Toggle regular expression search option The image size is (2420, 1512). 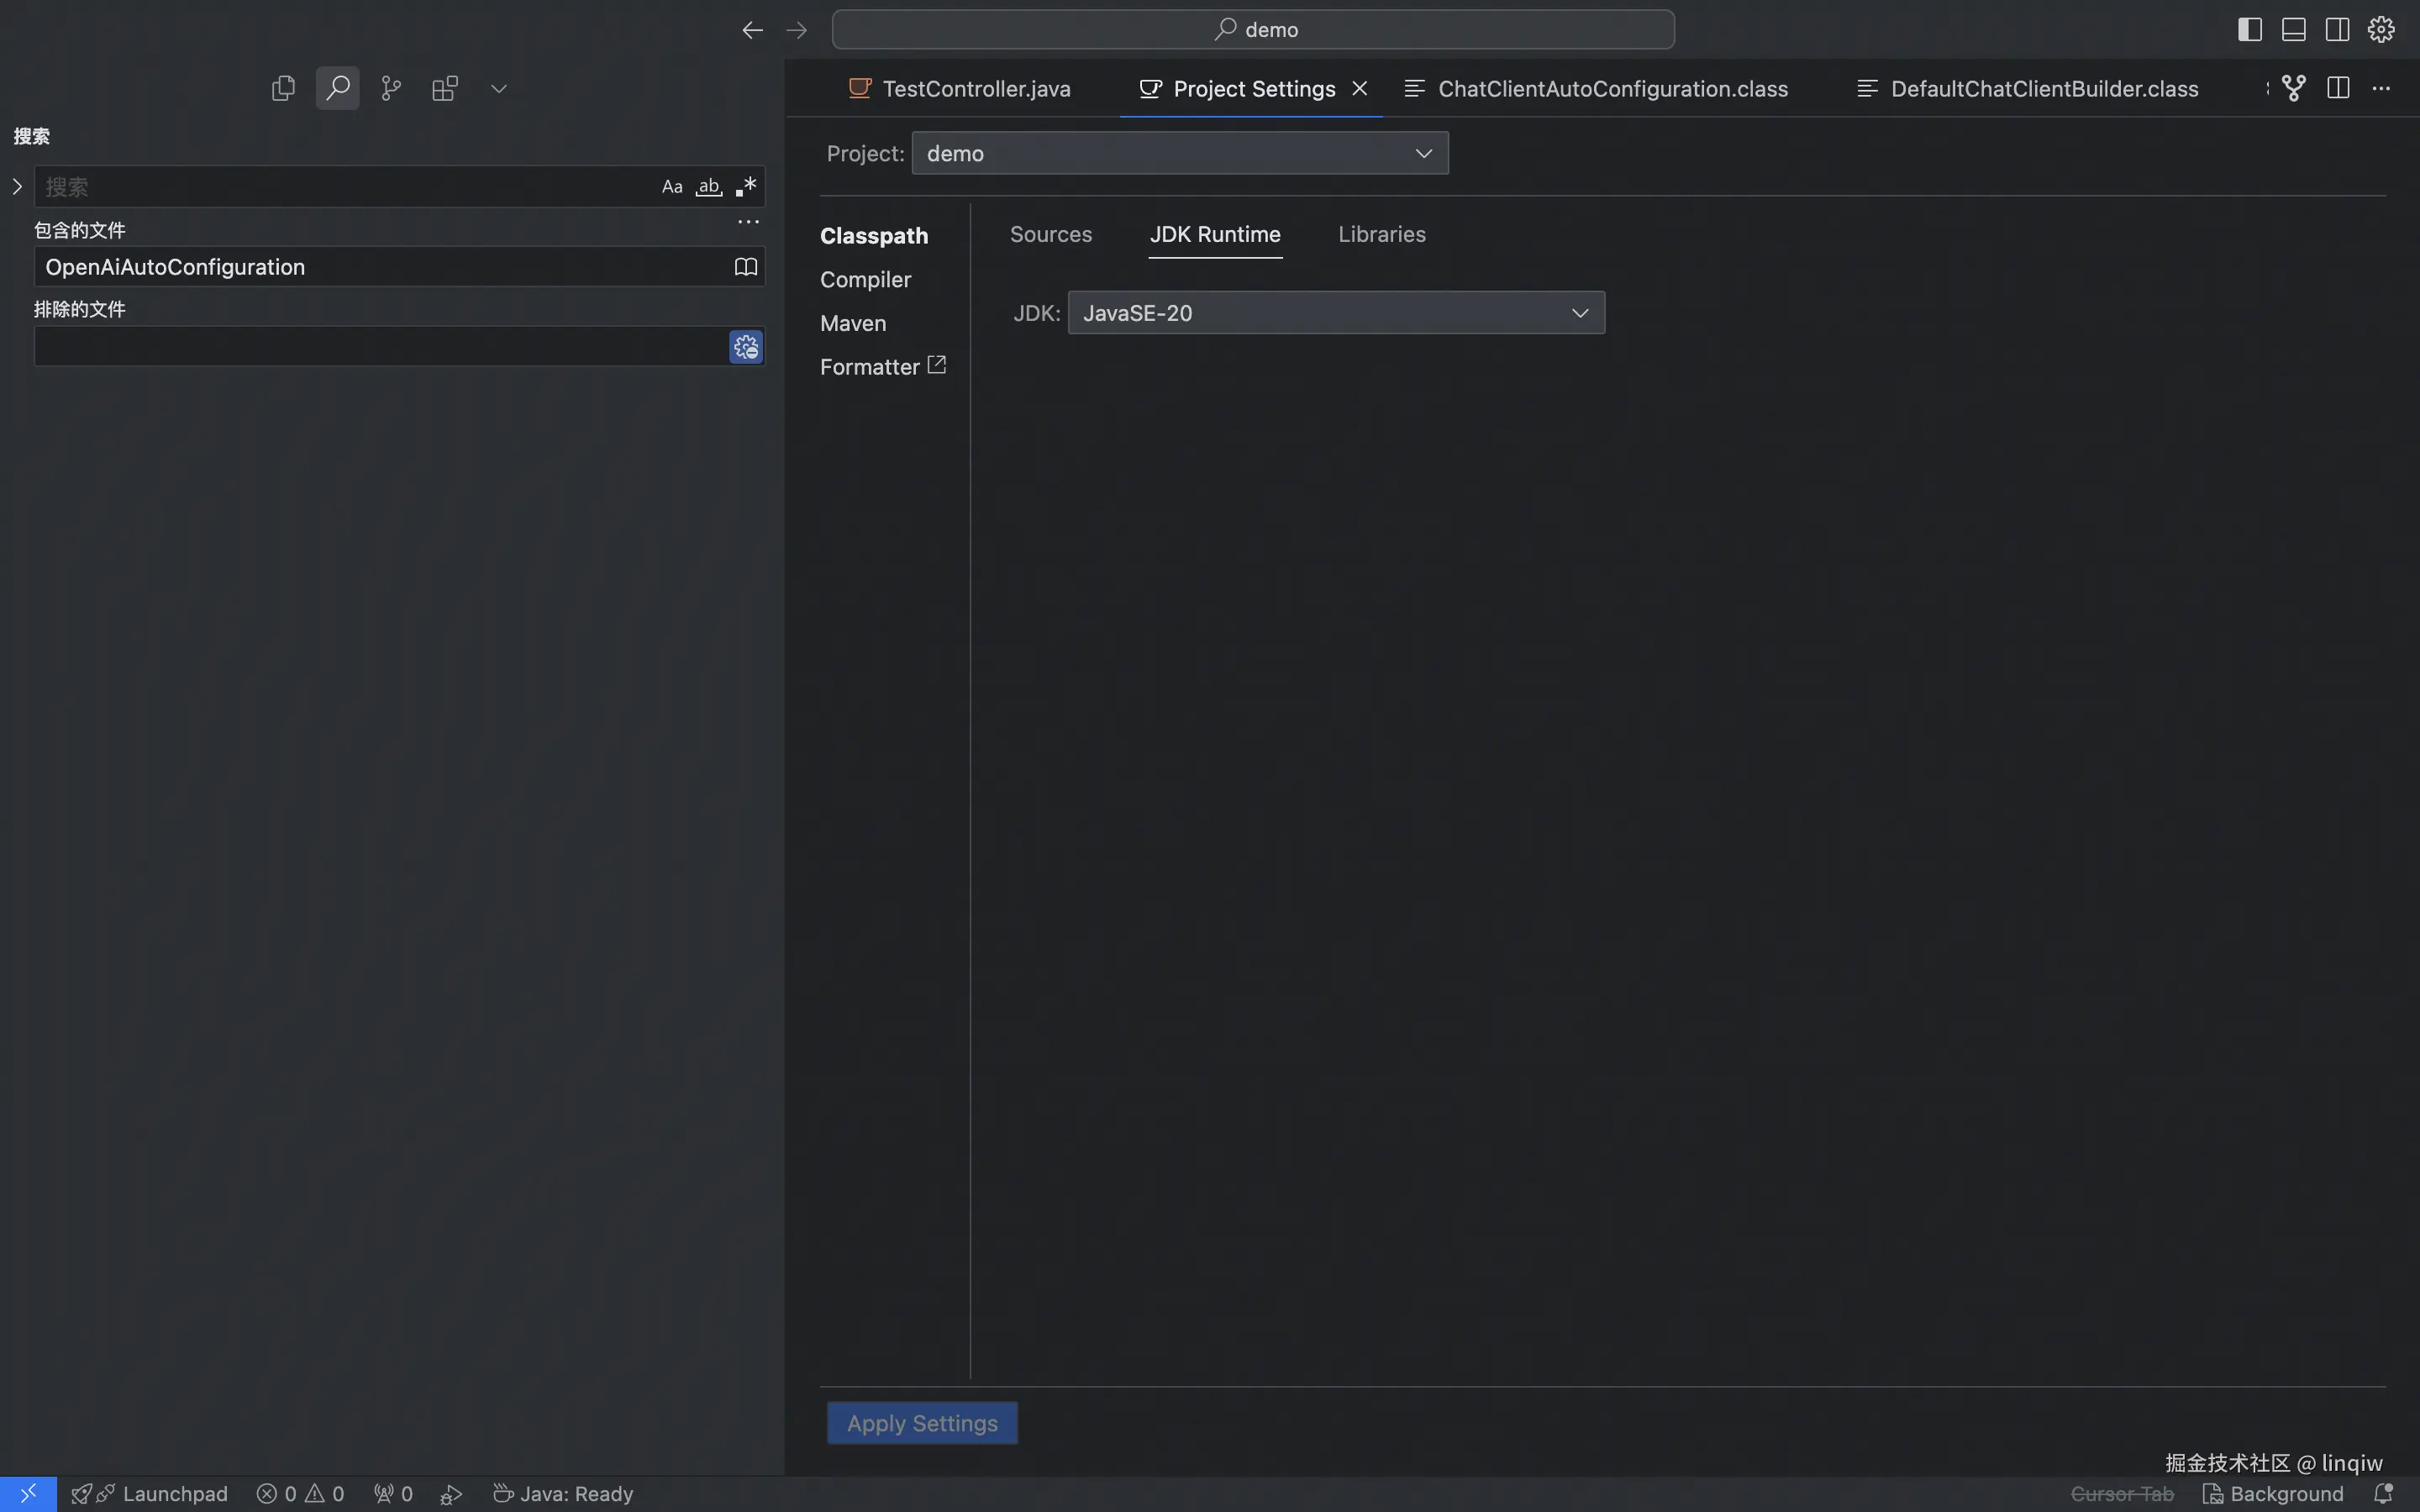[746, 187]
